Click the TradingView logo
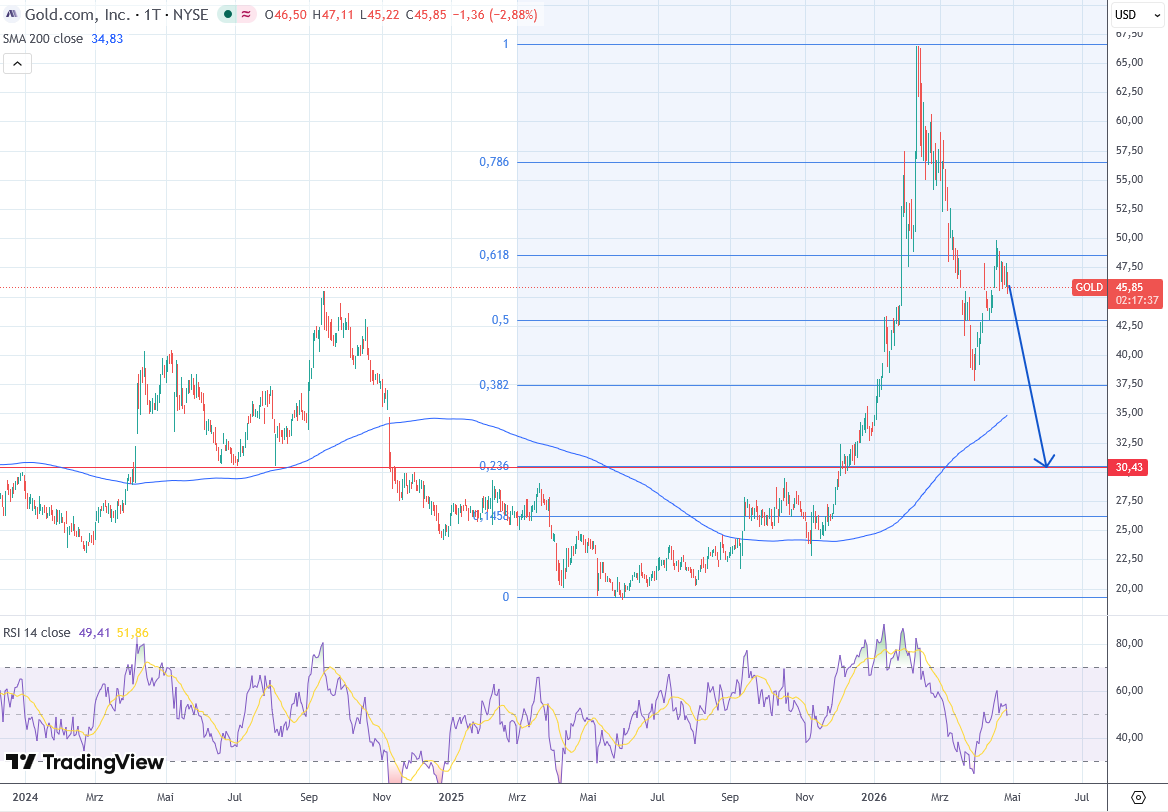Image resolution: width=1168 pixels, height=812 pixels. tap(84, 763)
